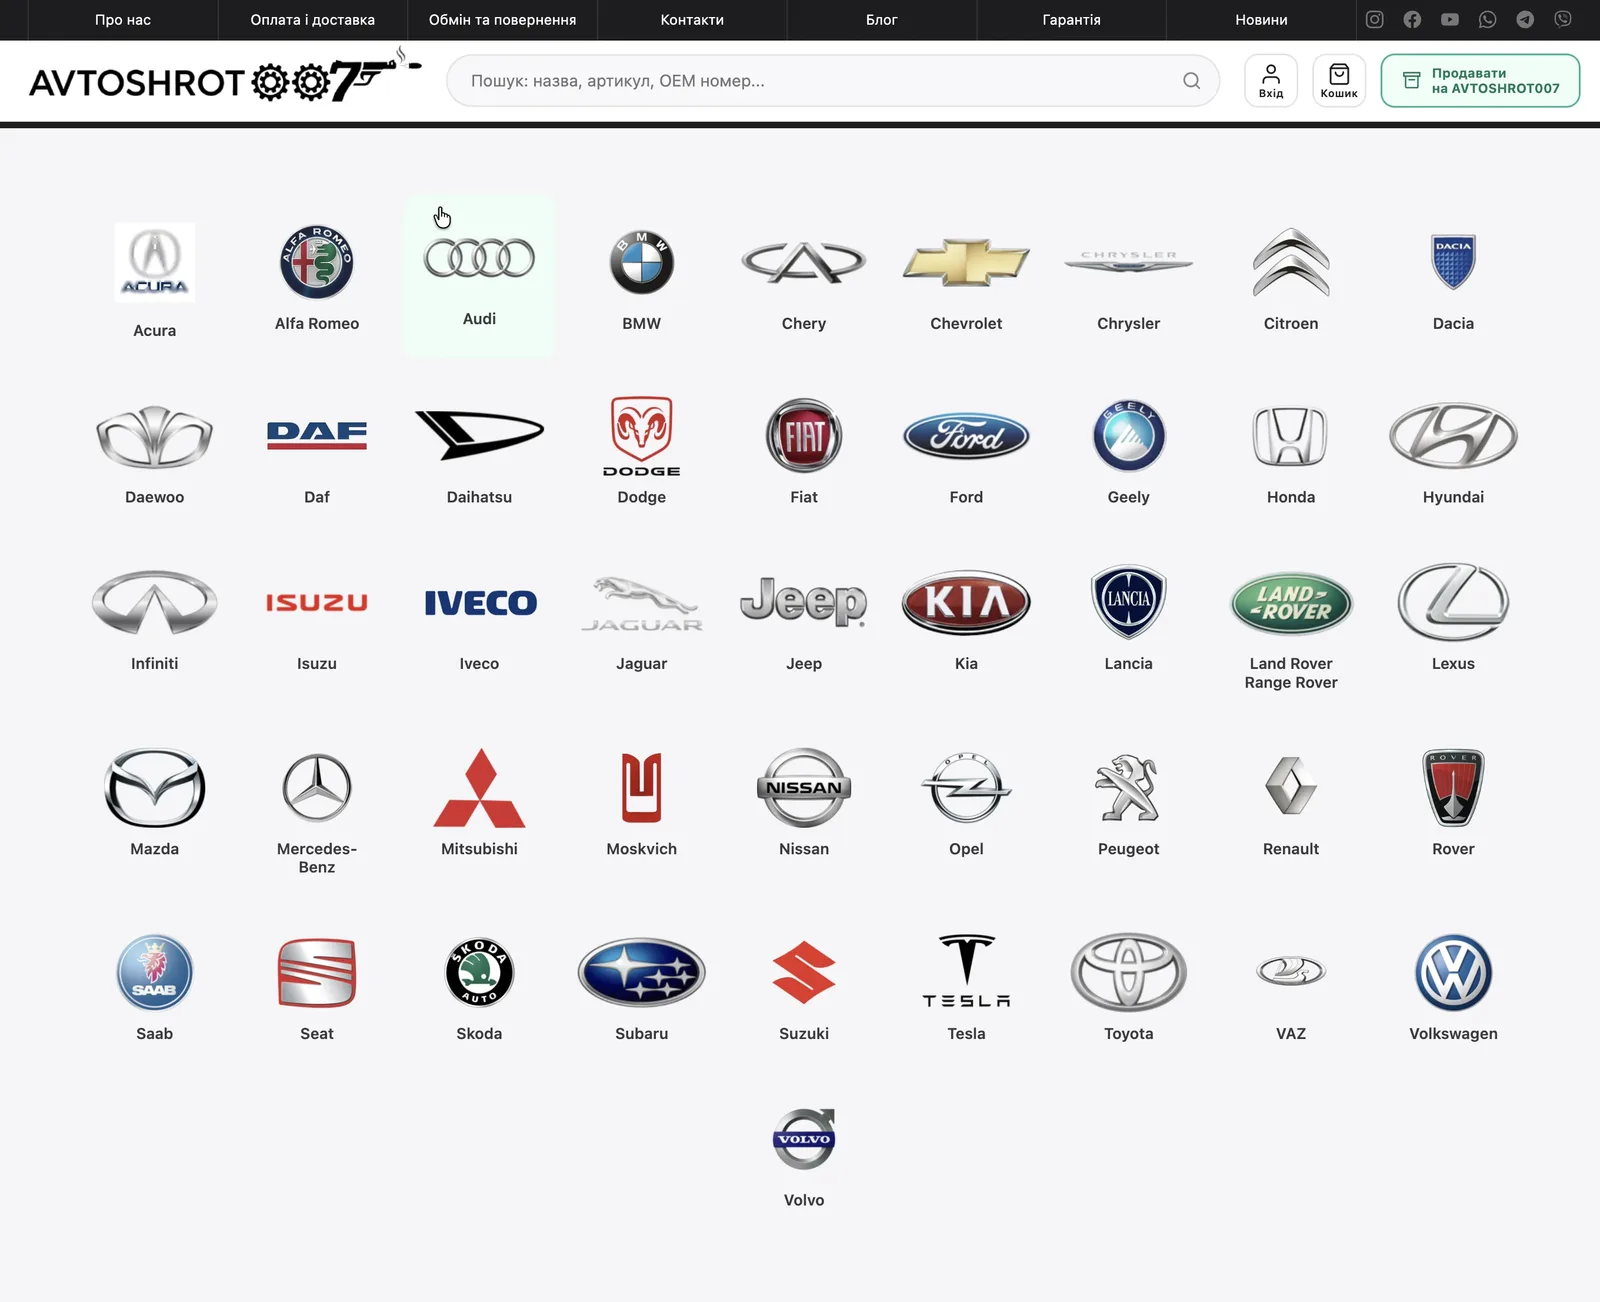
Task: Select the BMW brand logo
Action: click(642, 263)
